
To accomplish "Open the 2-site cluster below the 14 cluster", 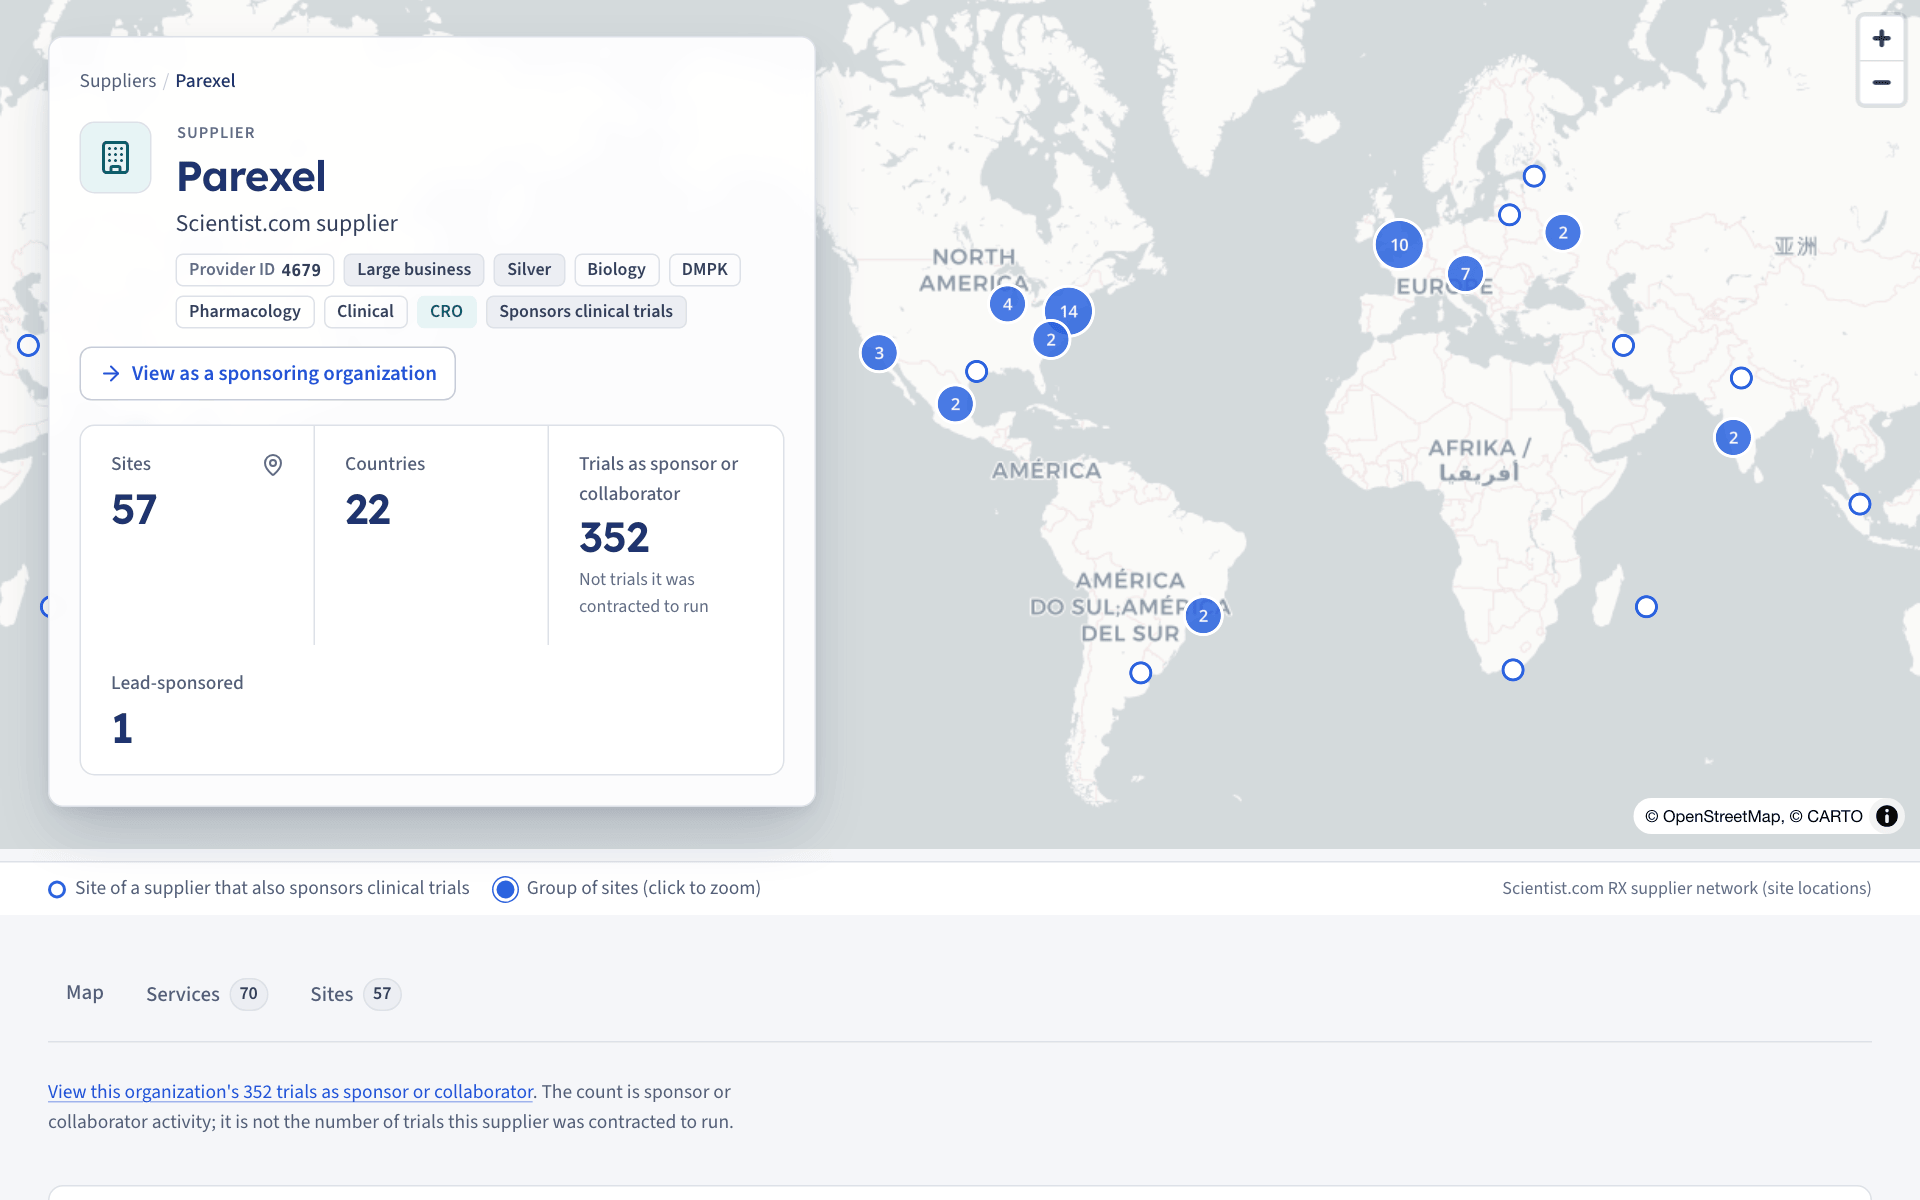I will tap(1051, 340).
